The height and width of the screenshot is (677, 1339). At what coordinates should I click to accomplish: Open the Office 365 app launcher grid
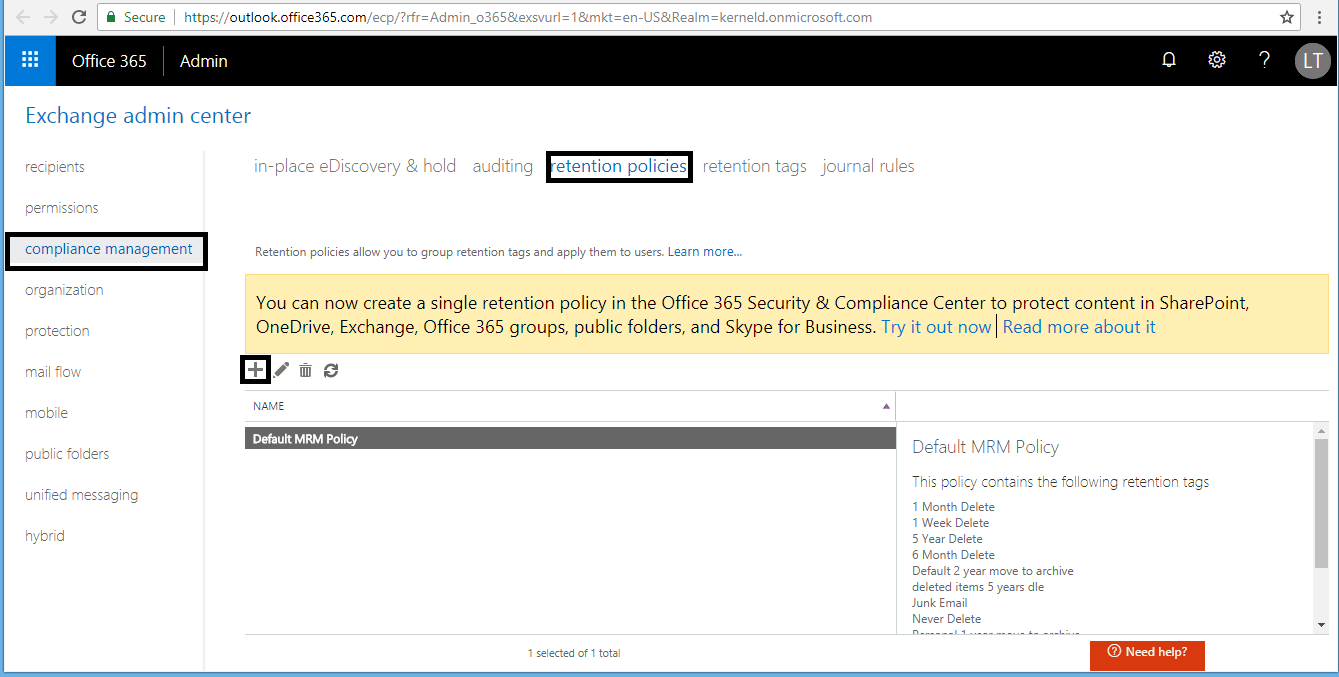point(30,60)
